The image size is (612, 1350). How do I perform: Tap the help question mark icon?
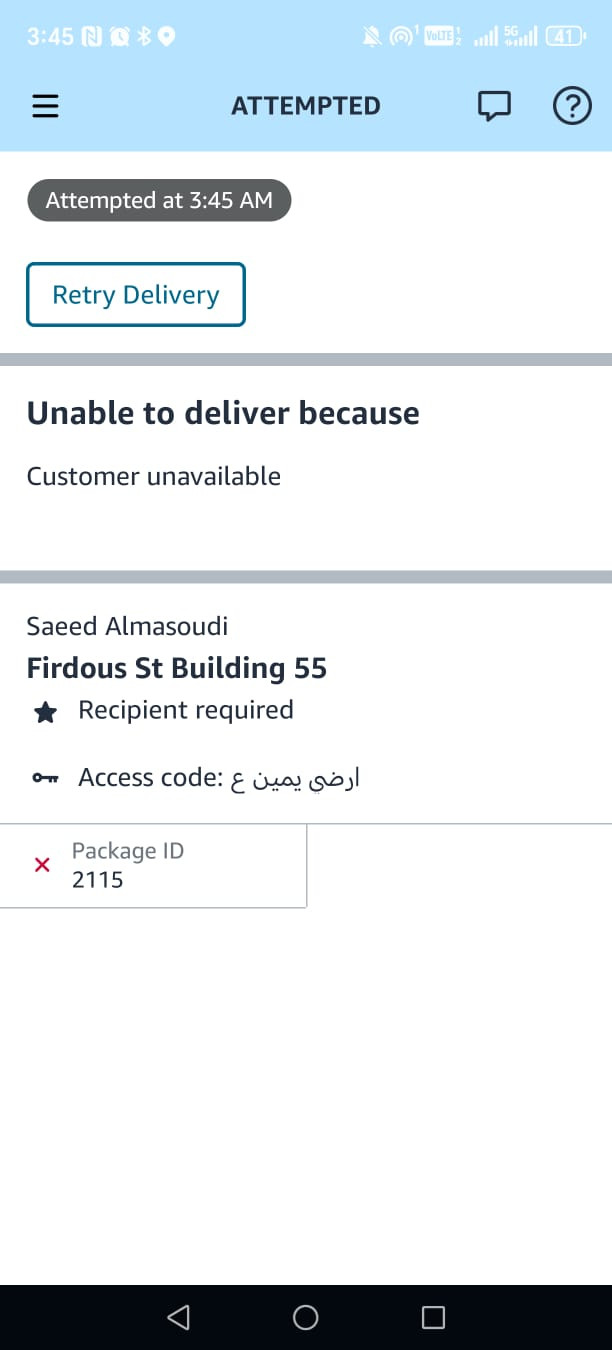tap(572, 106)
